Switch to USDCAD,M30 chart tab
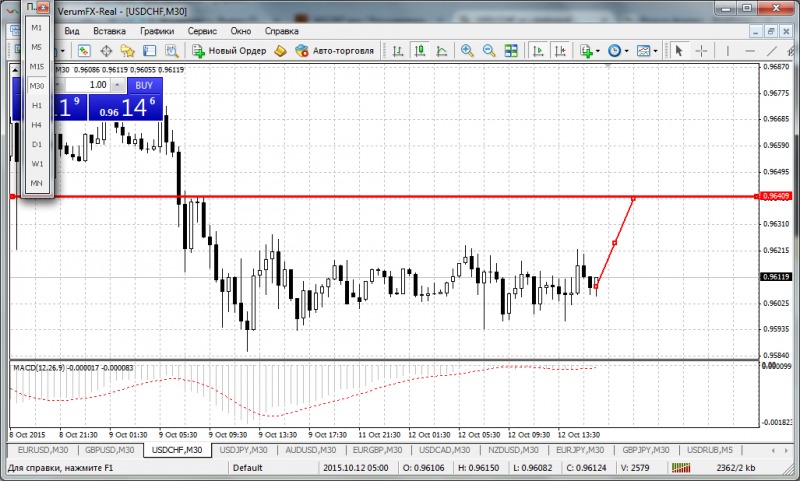This screenshot has width=800, height=481. tap(444, 450)
